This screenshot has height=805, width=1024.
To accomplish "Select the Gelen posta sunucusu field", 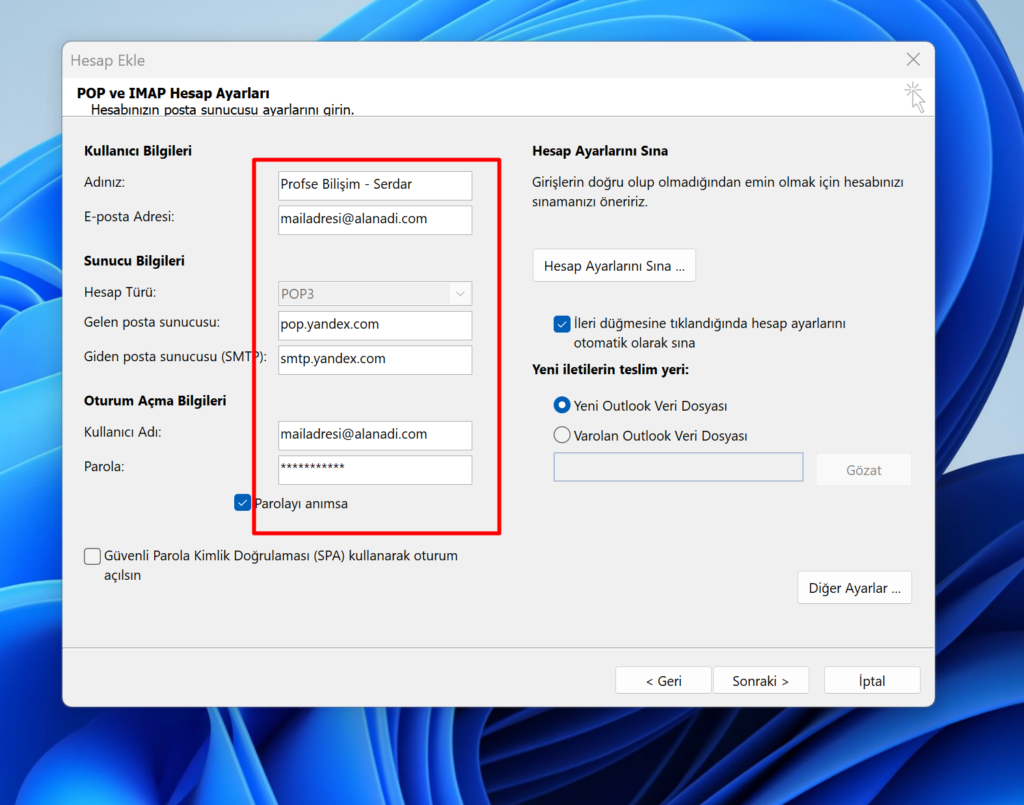I will (375, 325).
